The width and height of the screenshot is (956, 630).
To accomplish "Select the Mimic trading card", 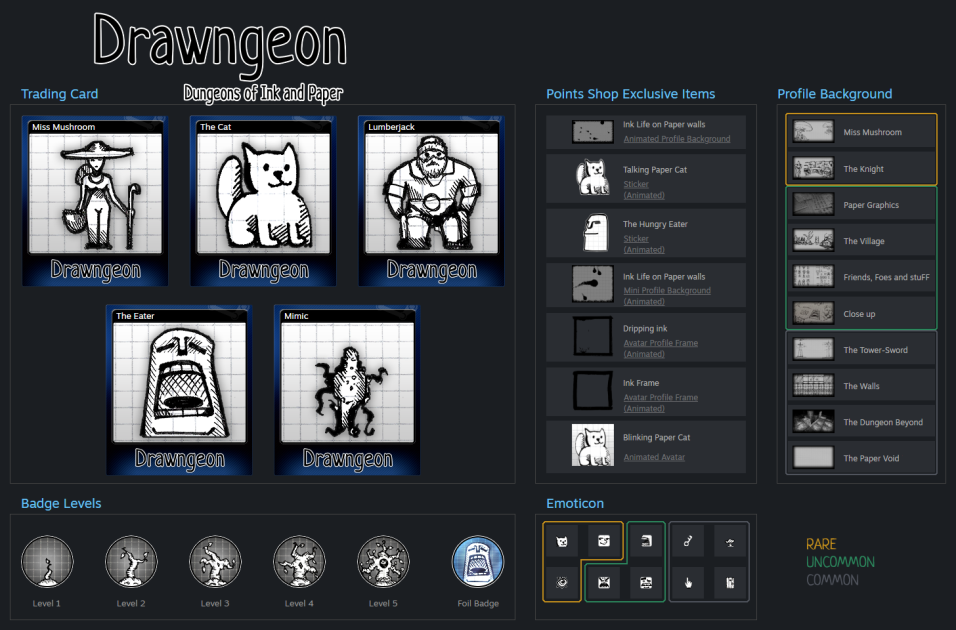I will 348,390.
